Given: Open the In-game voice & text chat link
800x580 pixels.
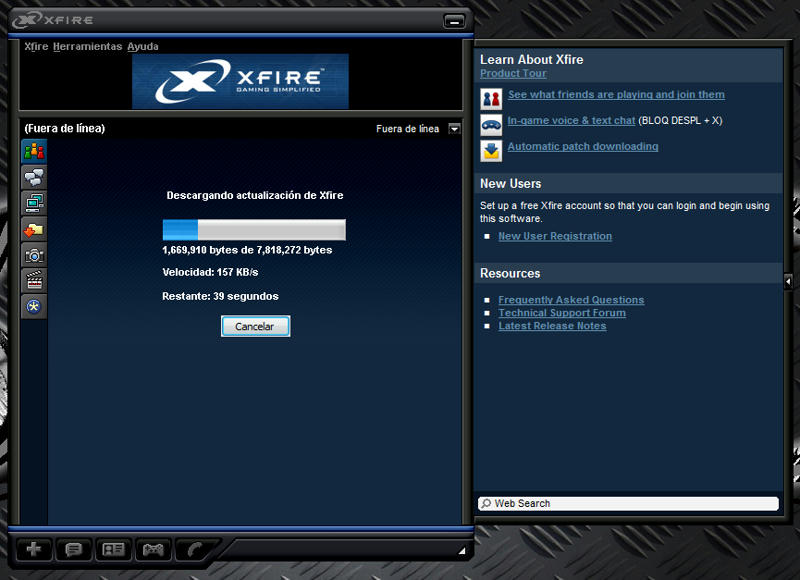Looking at the screenshot, I should click(x=571, y=120).
